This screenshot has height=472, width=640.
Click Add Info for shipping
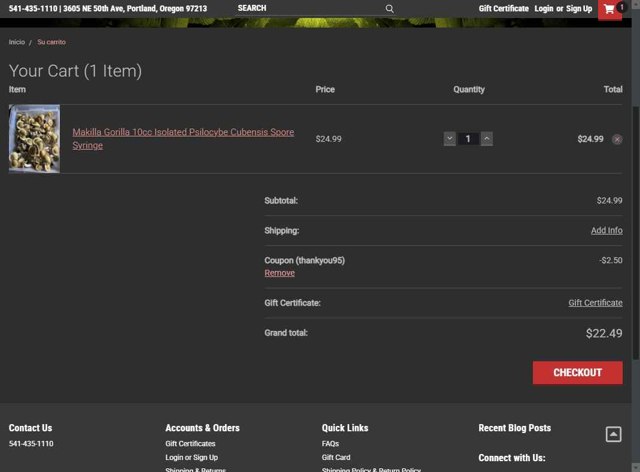pos(607,230)
